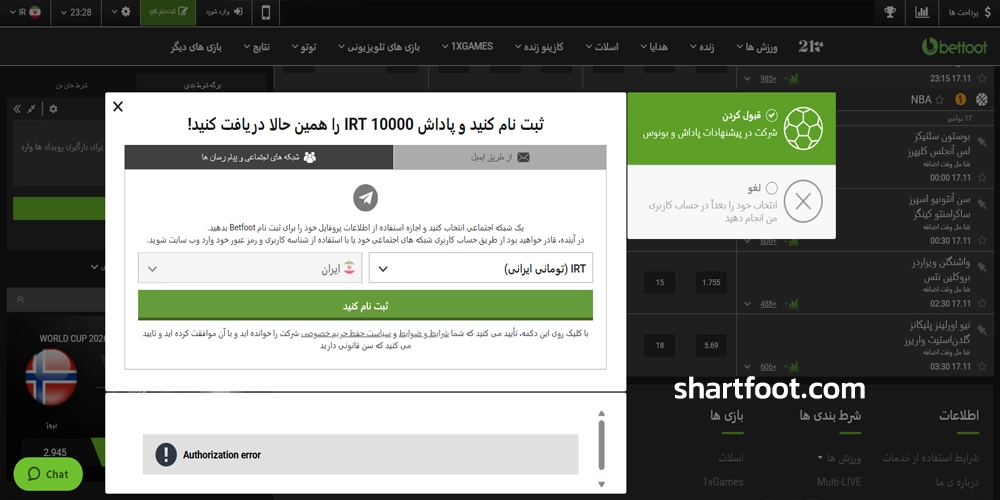Open the IRT (تومانی ایرانی) currency dropdown
The width and height of the screenshot is (1000, 500).
click(481, 268)
